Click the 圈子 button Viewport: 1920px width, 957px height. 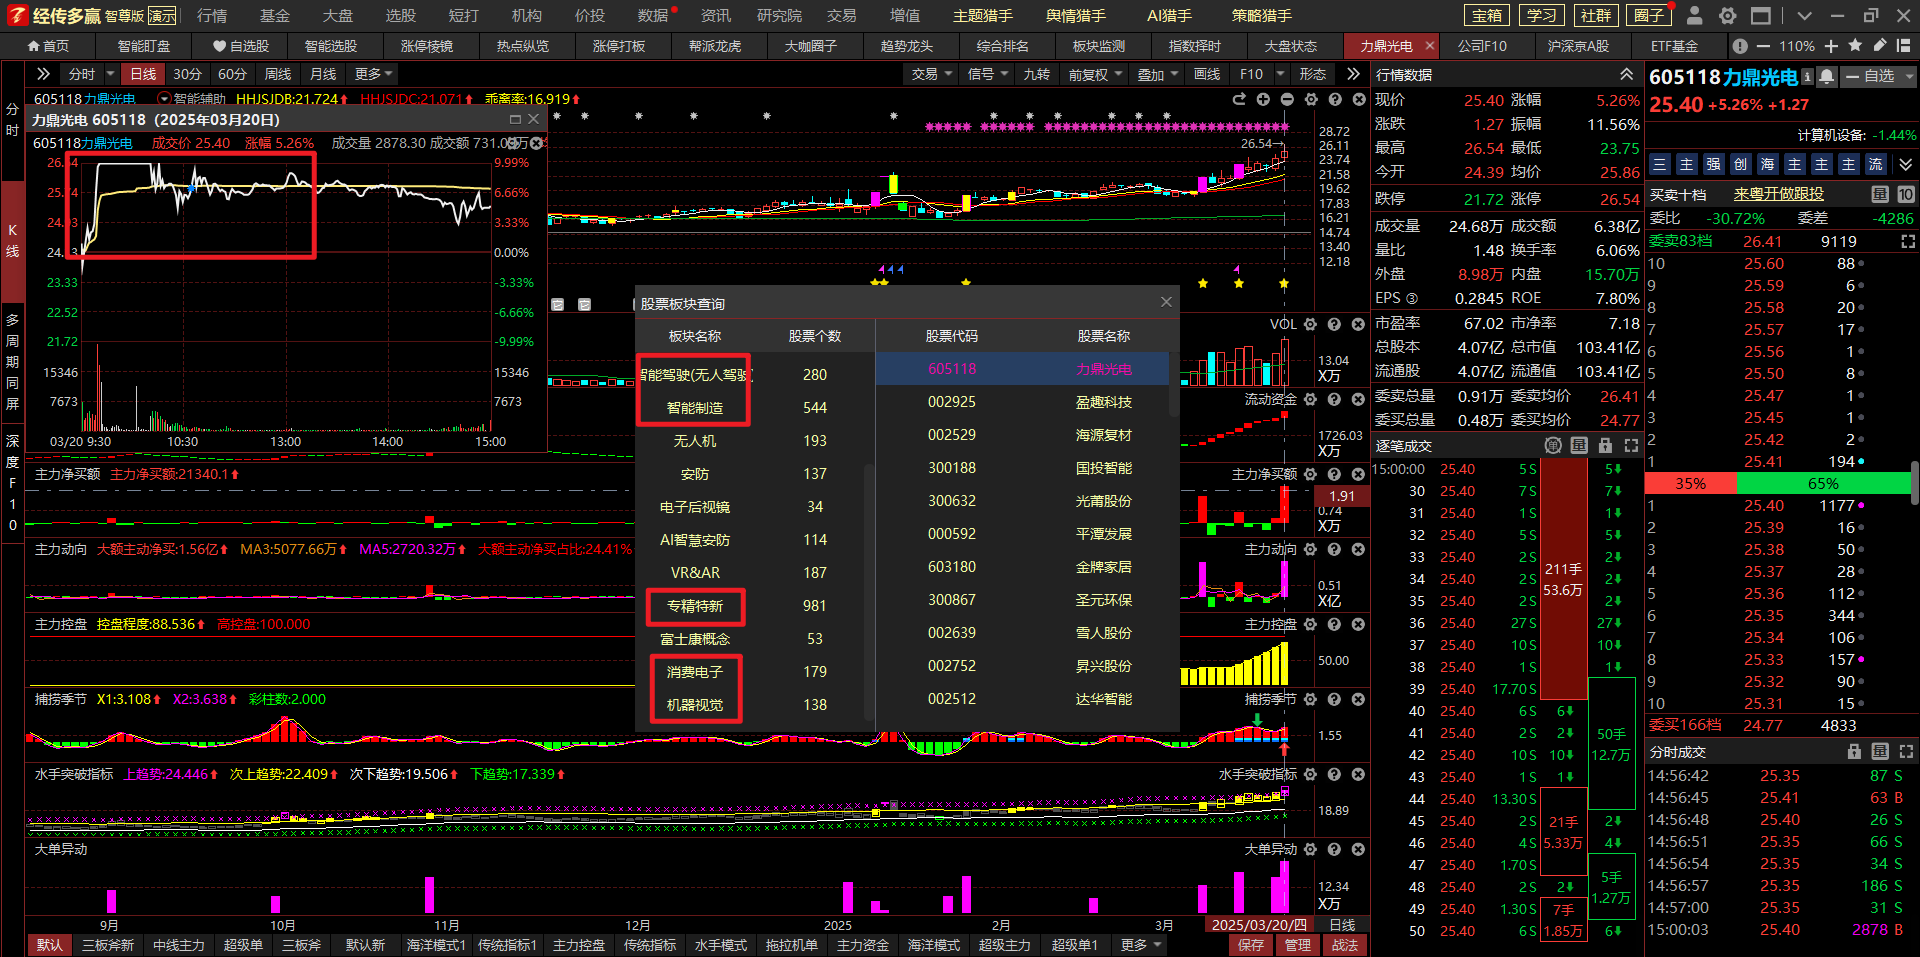(1650, 16)
